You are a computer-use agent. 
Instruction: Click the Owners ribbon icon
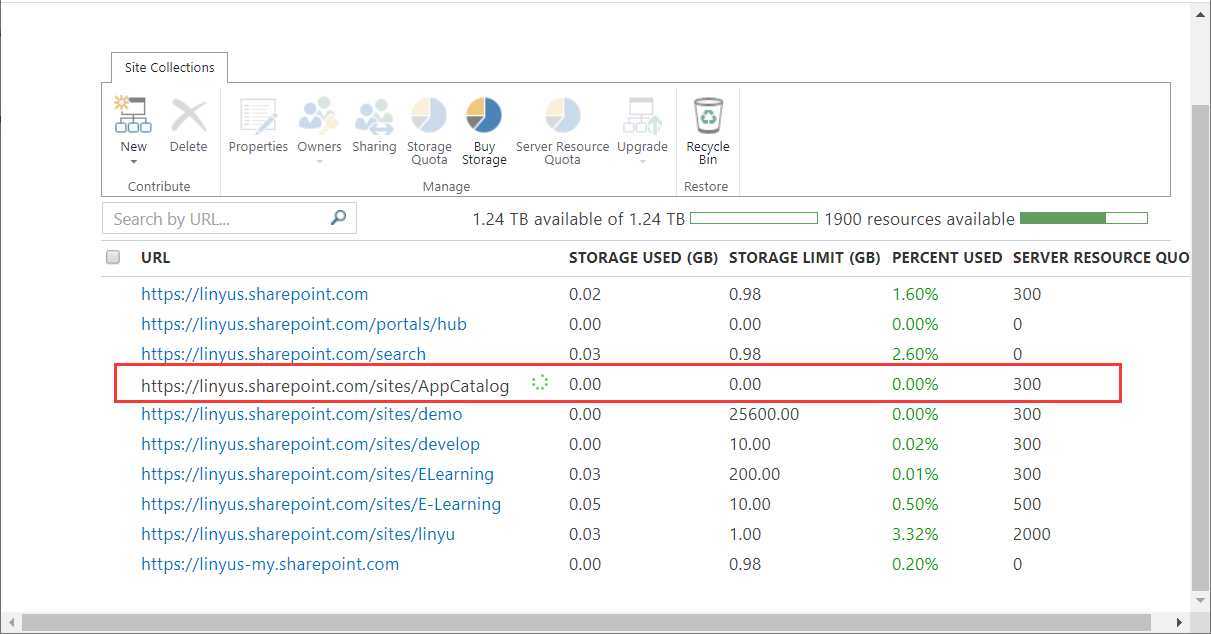tap(319, 115)
